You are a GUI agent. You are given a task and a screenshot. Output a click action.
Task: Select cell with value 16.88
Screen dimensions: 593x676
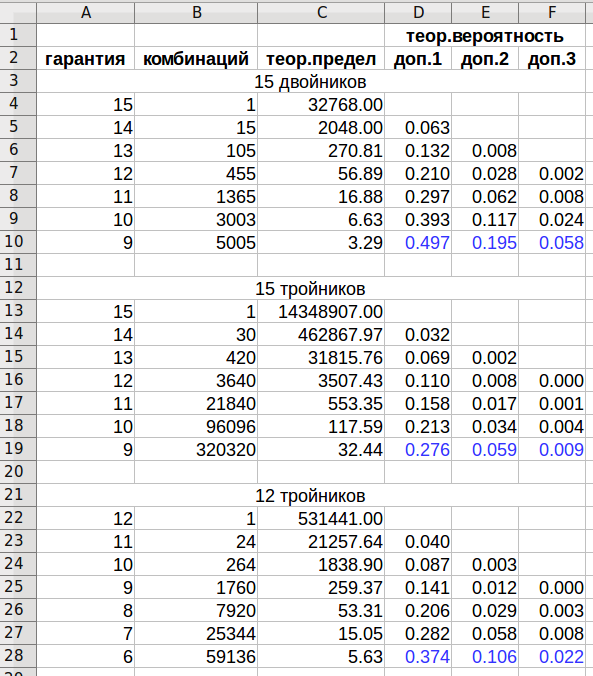tap(321, 197)
